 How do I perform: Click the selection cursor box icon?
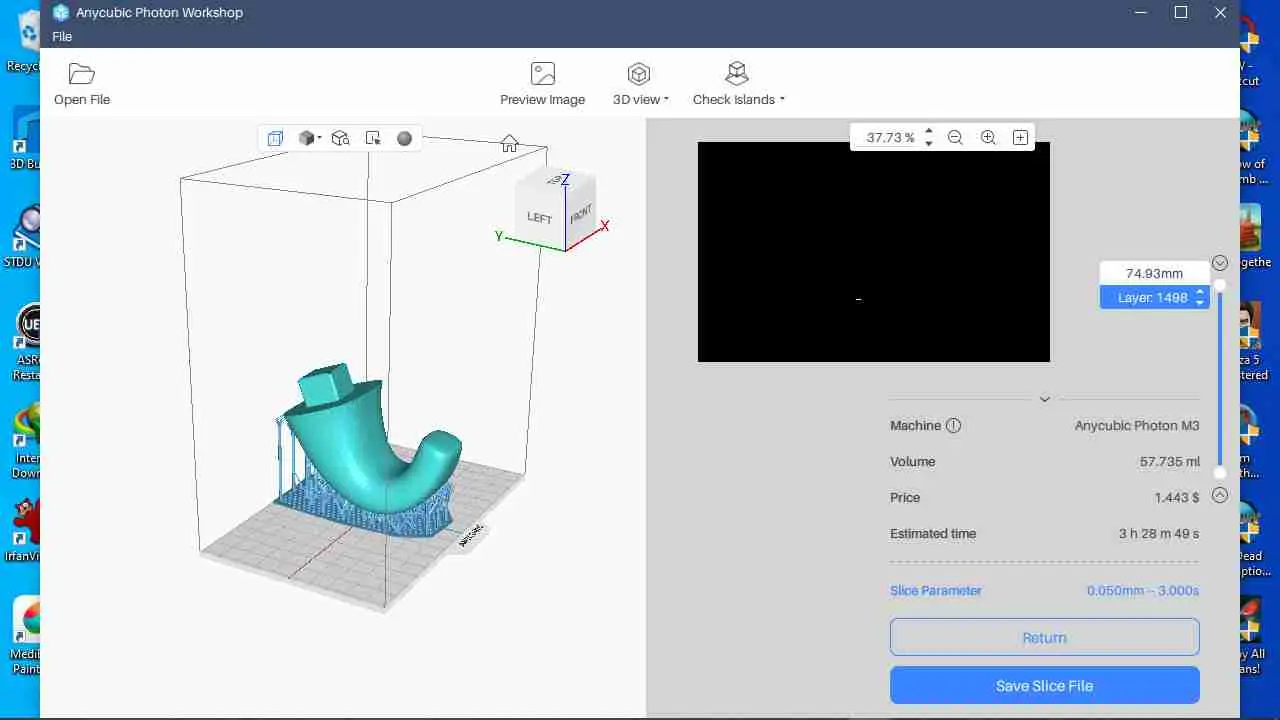point(373,138)
